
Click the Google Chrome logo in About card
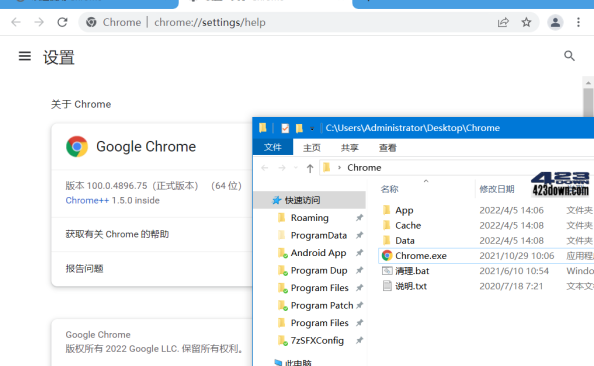[x=77, y=147]
